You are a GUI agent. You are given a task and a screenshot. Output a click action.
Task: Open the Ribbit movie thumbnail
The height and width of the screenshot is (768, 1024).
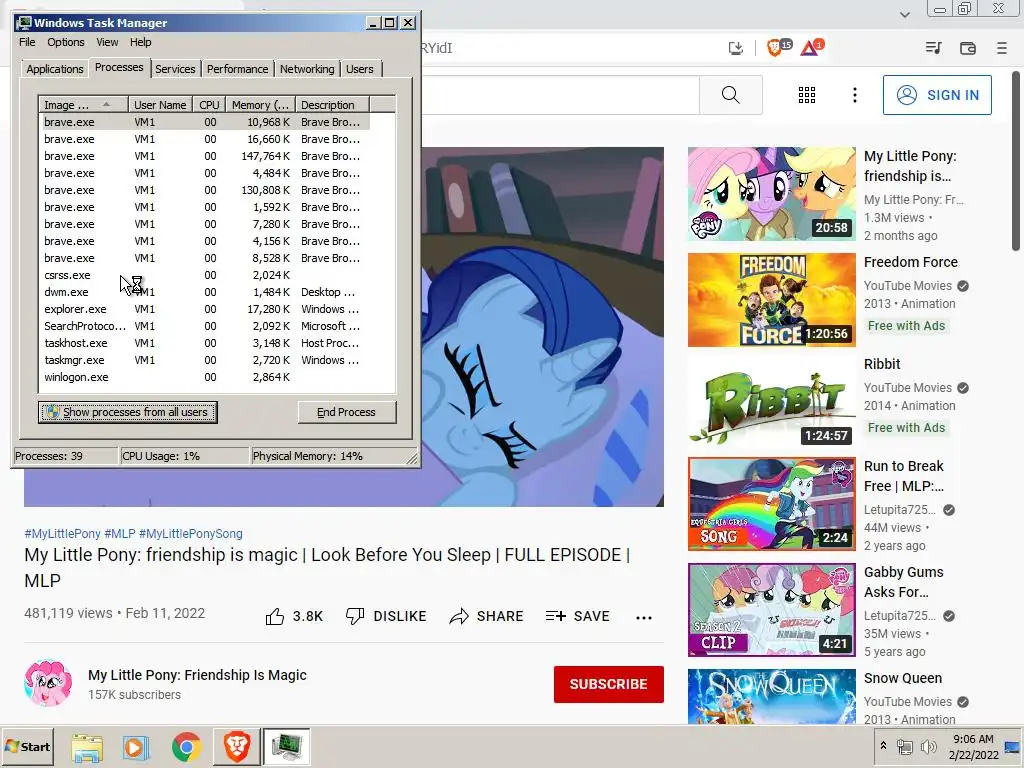coord(771,402)
